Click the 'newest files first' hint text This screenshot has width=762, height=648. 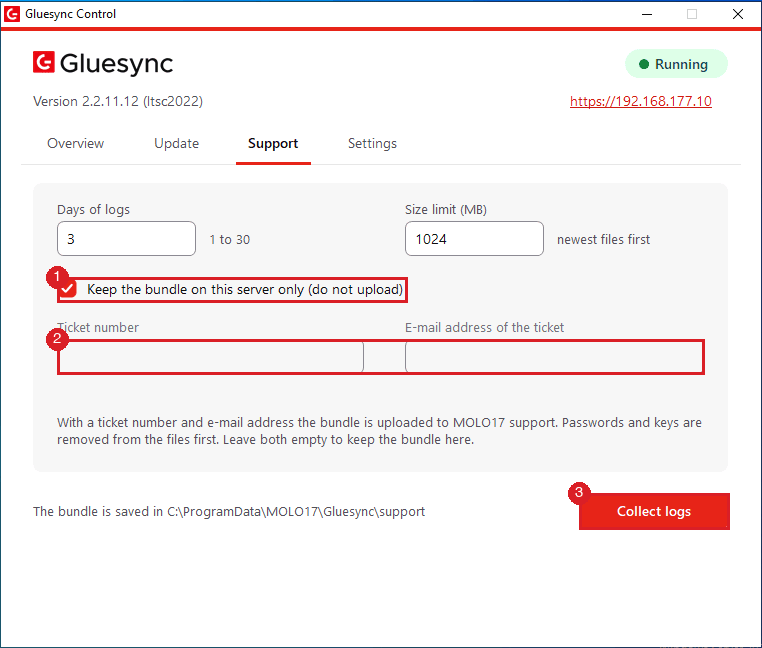click(x=603, y=239)
